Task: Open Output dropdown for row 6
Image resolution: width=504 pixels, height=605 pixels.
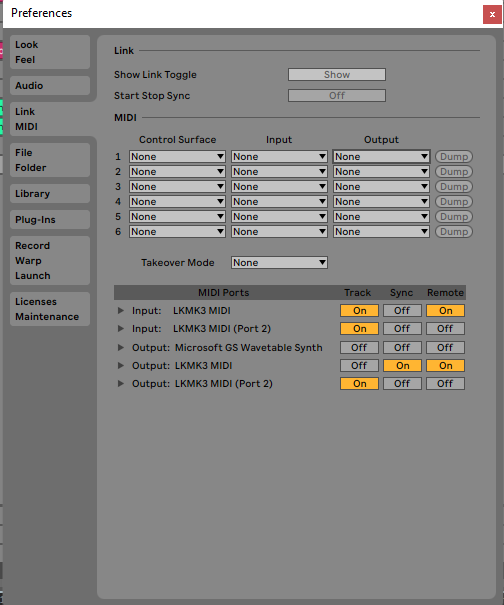Action: [381, 232]
